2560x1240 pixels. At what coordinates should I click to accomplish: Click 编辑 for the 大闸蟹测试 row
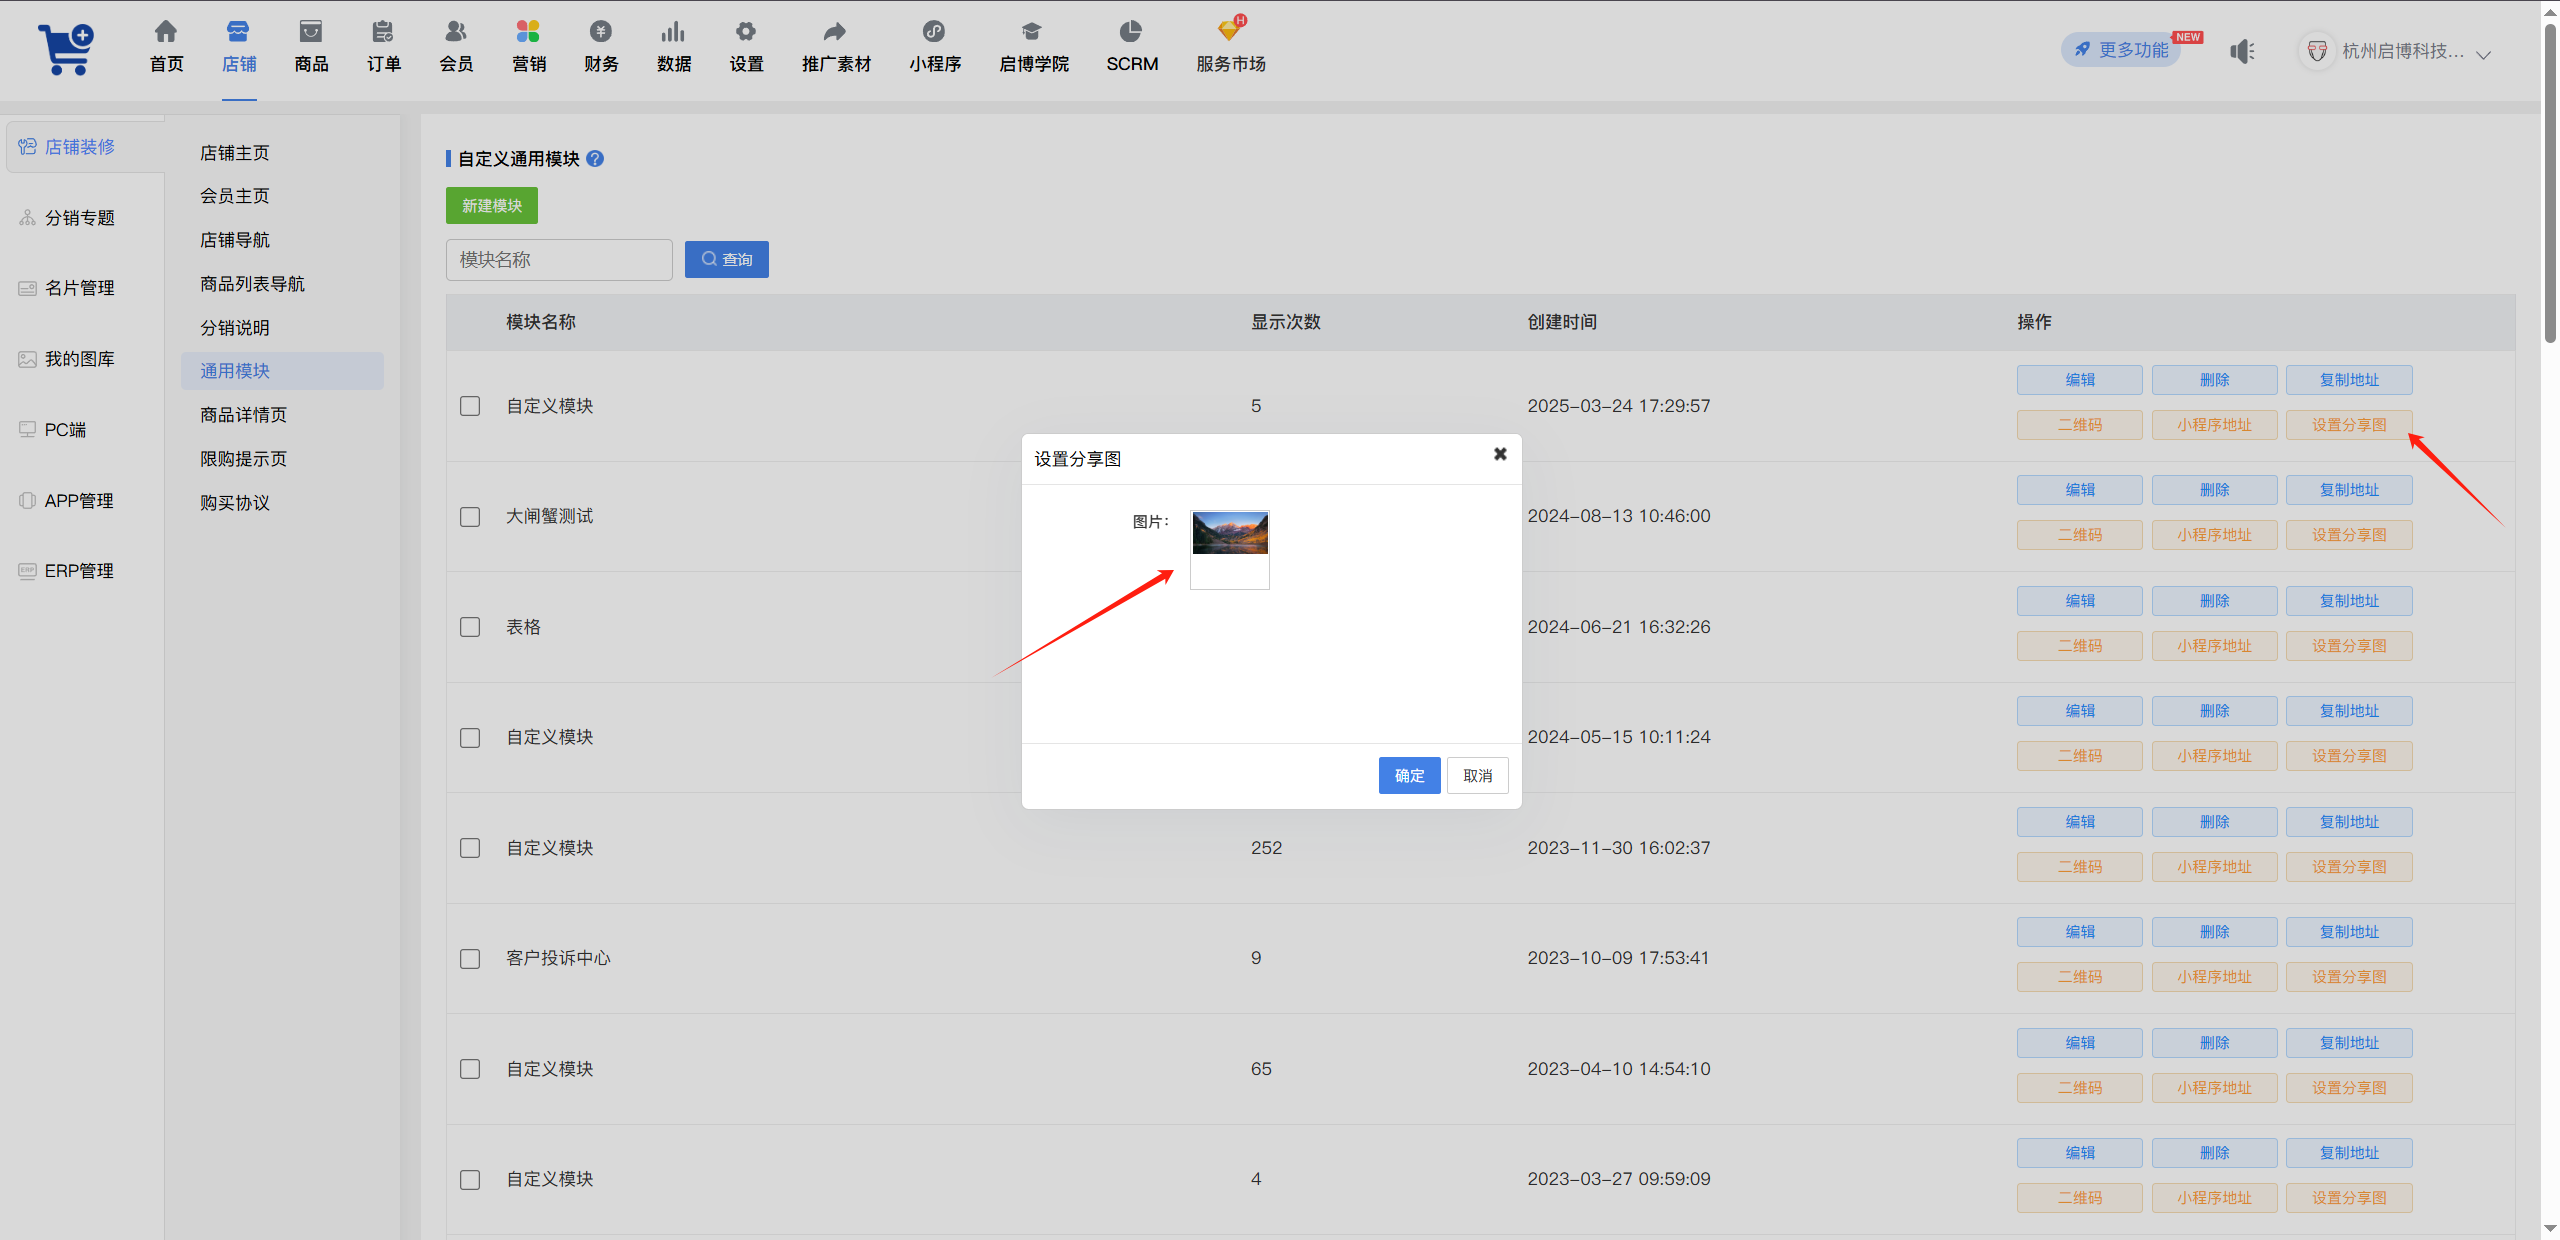2080,490
